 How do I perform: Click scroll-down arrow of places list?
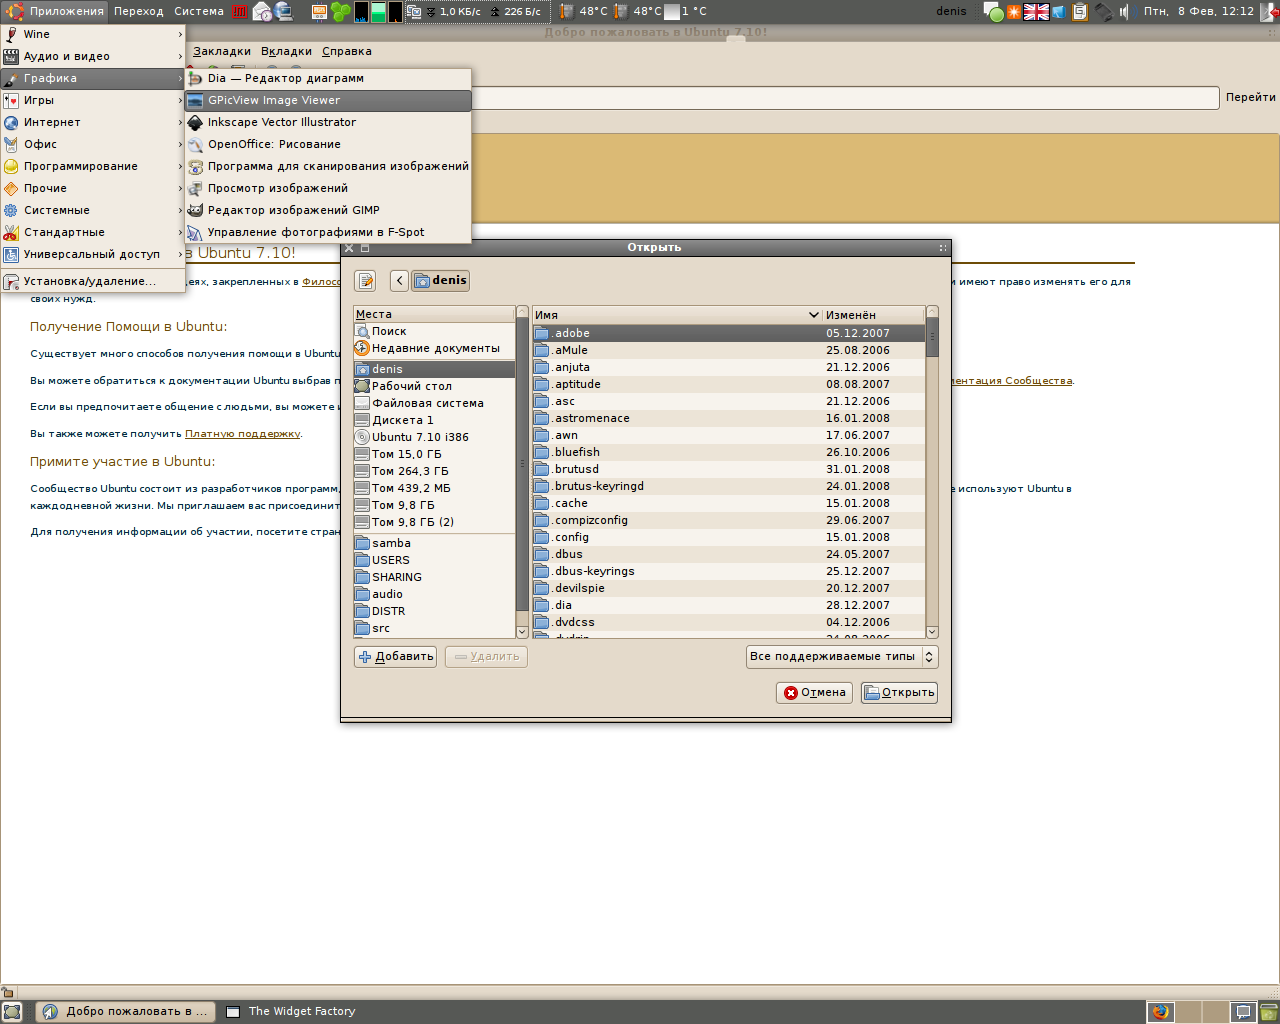522,632
